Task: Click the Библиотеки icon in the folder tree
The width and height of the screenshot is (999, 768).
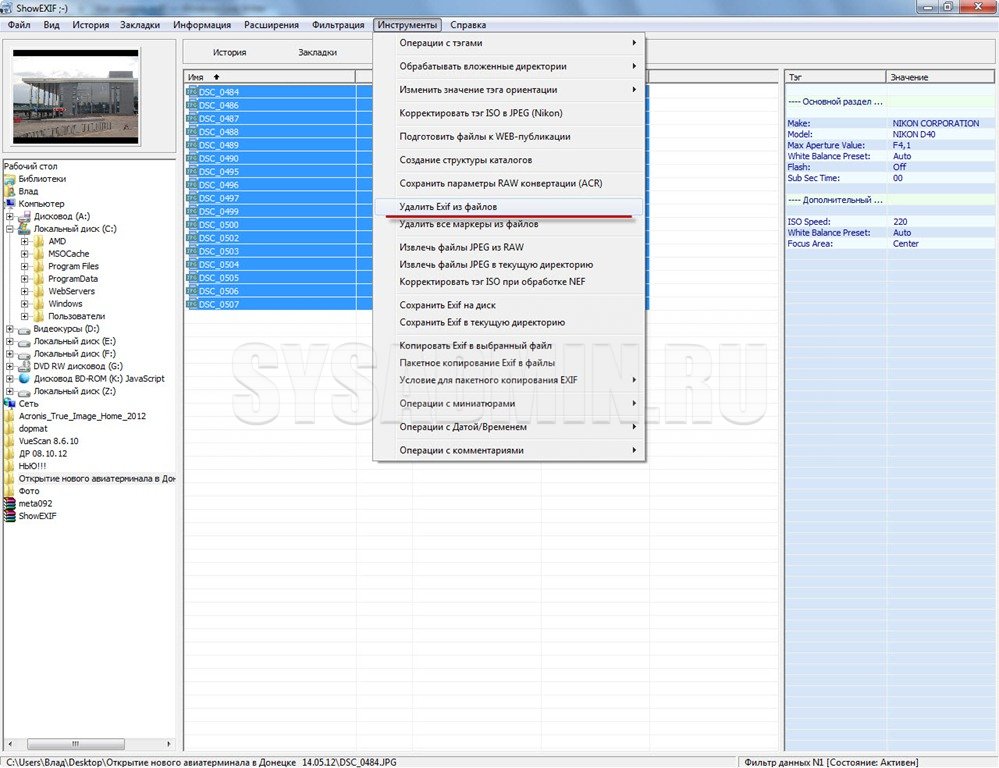Action: click(x=10, y=179)
